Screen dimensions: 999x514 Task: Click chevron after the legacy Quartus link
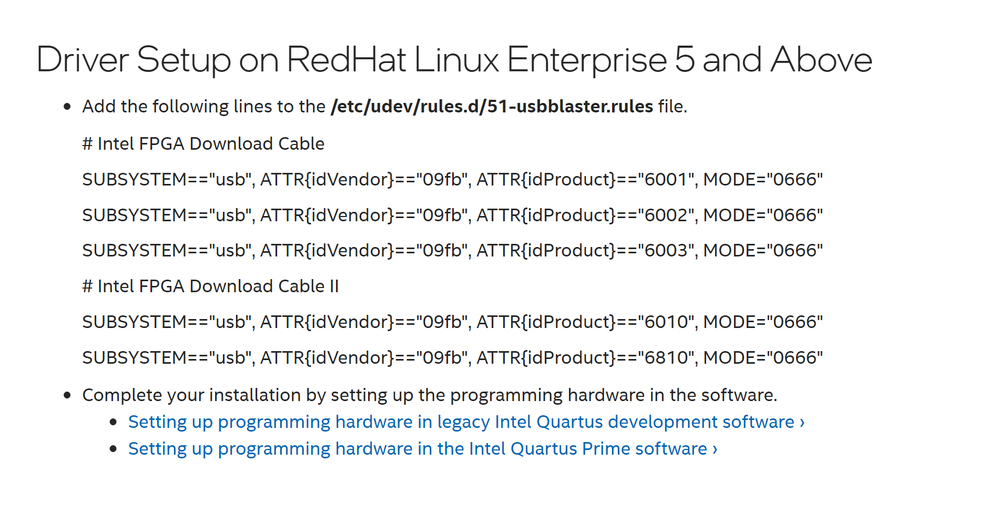click(802, 422)
